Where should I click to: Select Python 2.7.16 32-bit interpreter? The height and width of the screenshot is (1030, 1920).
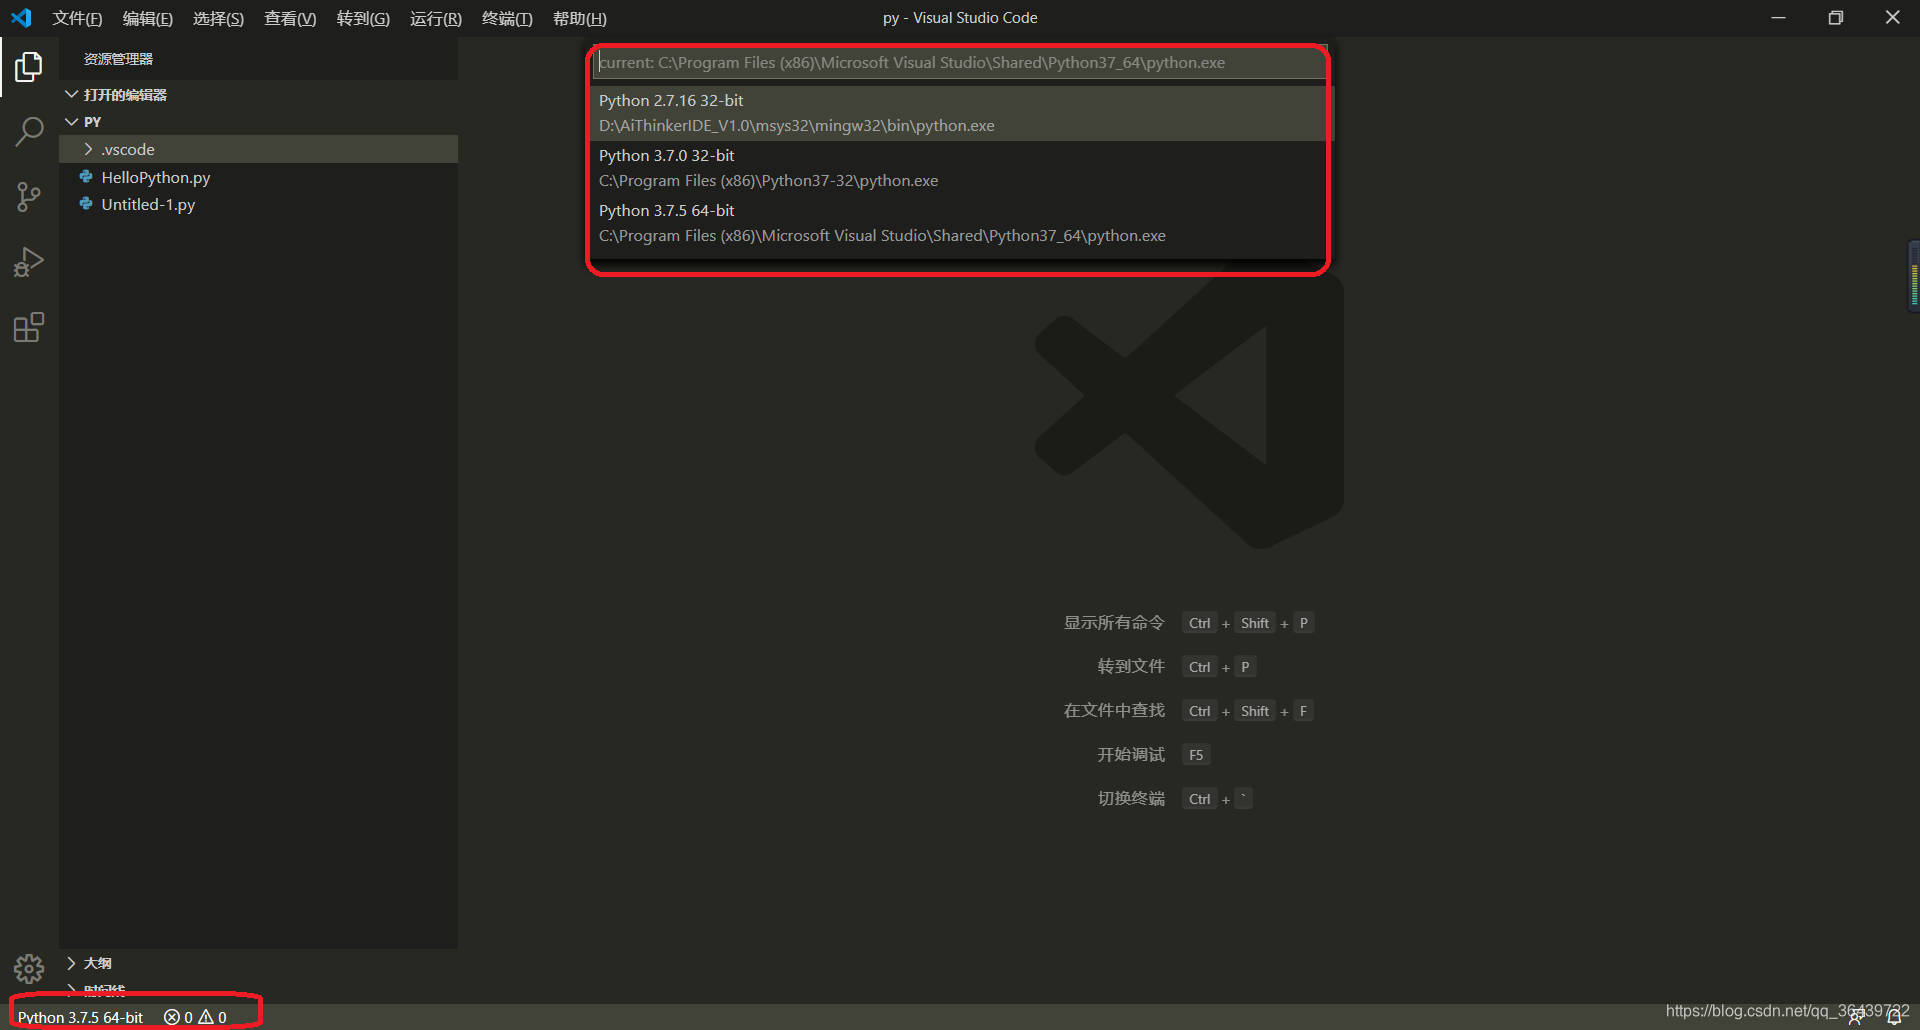961,113
